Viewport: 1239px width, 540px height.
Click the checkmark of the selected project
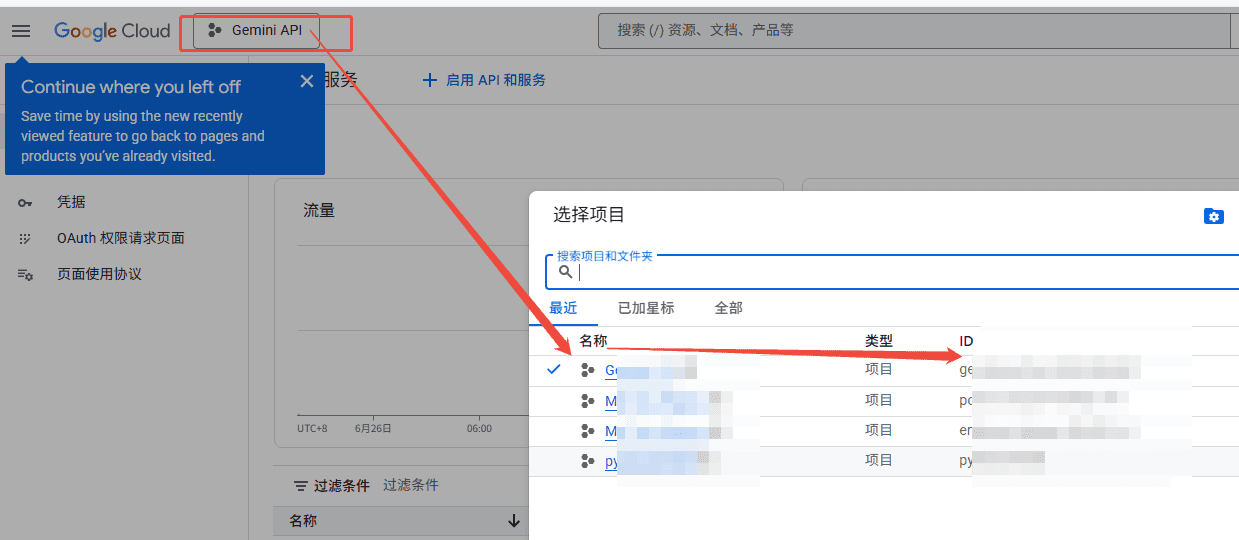554,370
